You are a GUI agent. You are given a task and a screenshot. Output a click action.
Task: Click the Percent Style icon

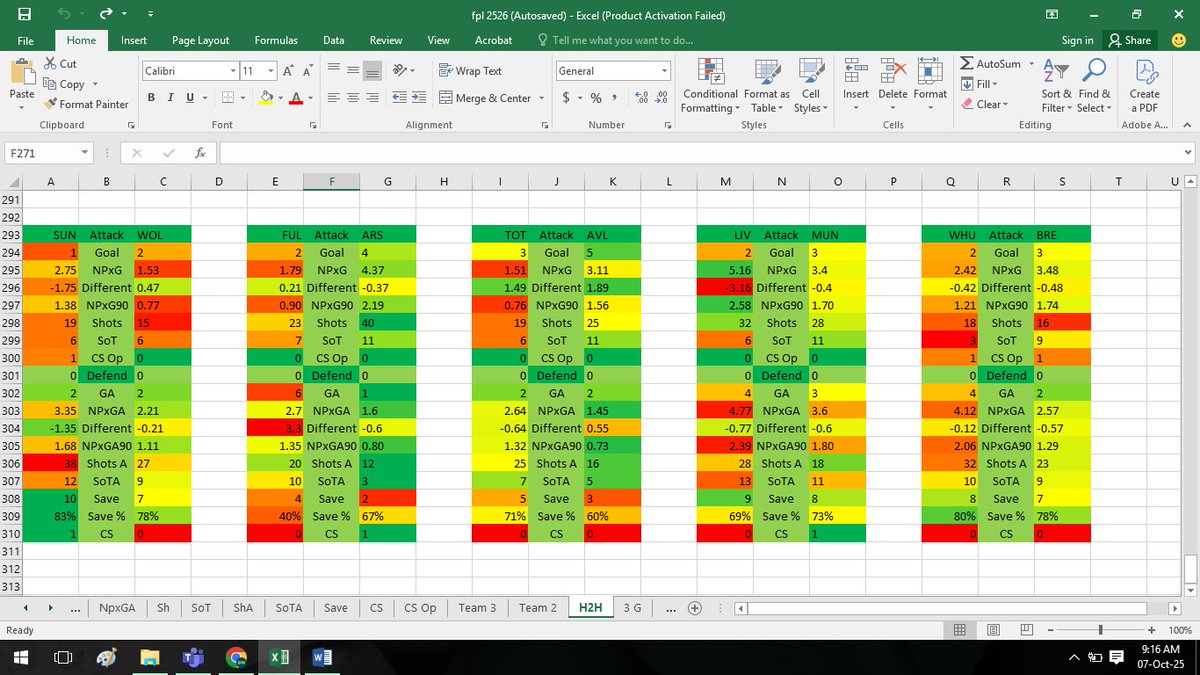point(596,98)
